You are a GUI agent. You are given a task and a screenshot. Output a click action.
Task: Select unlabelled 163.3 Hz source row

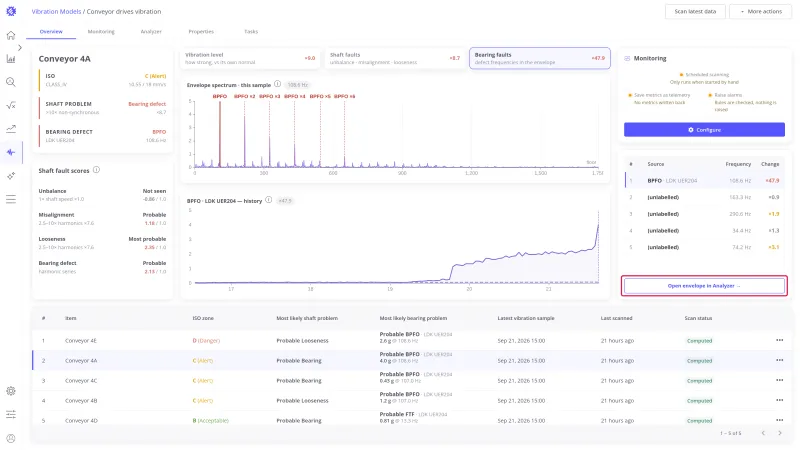pos(704,197)
